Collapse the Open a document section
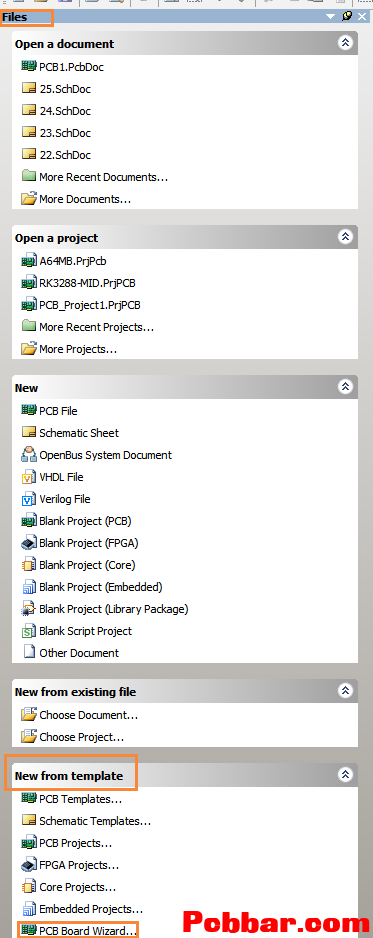The height and width of the screenshot is (938, 373). [346, 42]
